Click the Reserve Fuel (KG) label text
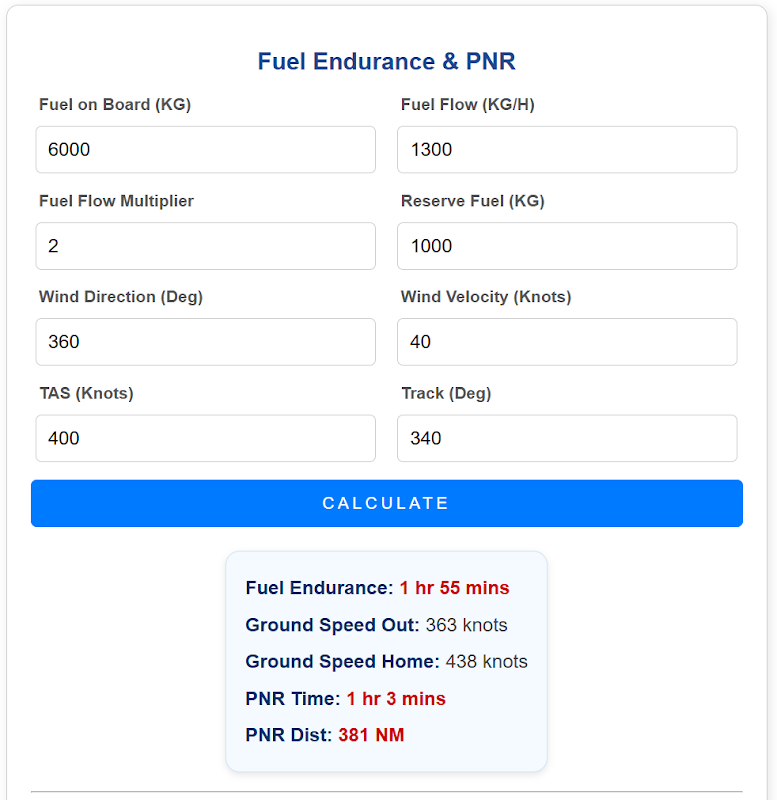Viewport: 777px width, 800px height. pos(472,201)
